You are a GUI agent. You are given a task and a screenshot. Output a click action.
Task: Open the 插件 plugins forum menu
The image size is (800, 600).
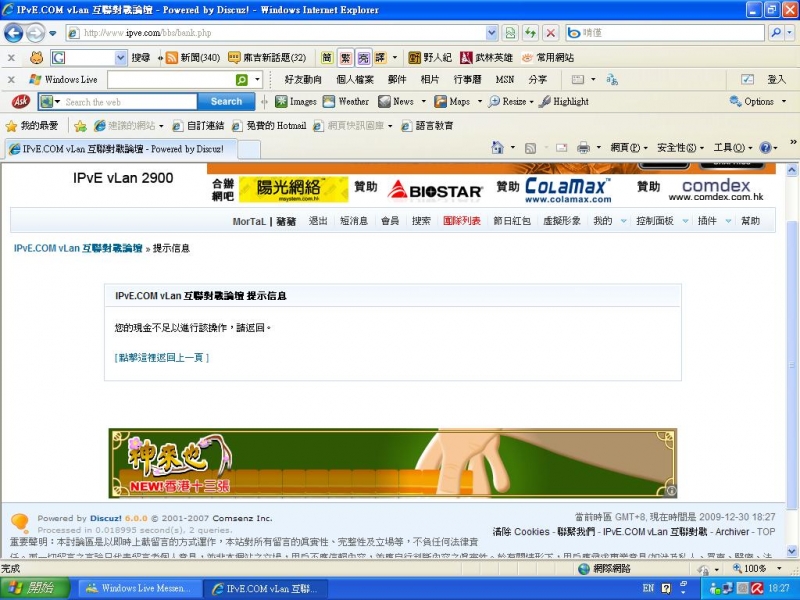[x=707, y=221]
